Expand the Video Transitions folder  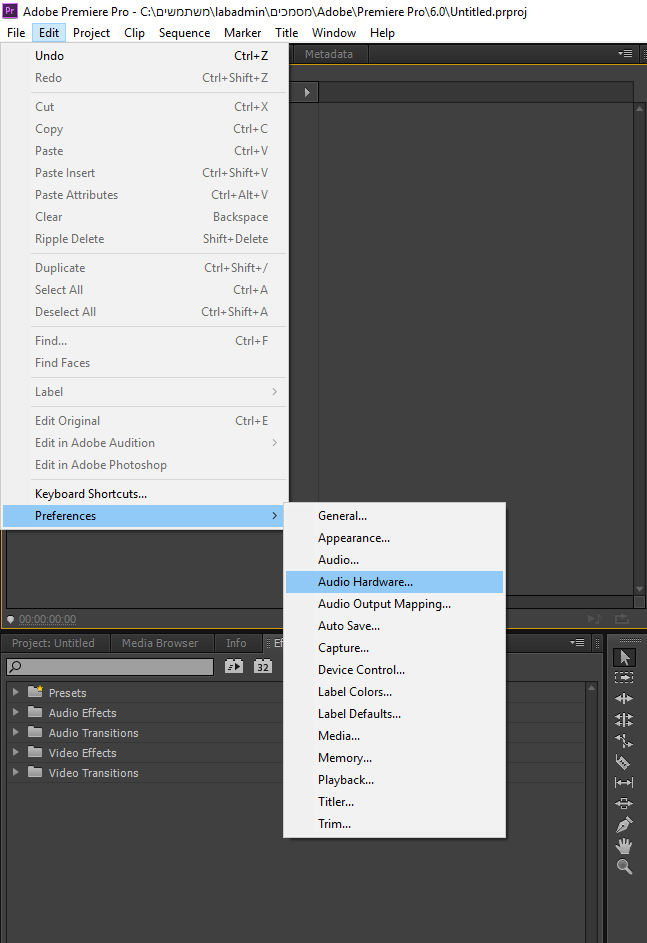click(x=16, y=772)
